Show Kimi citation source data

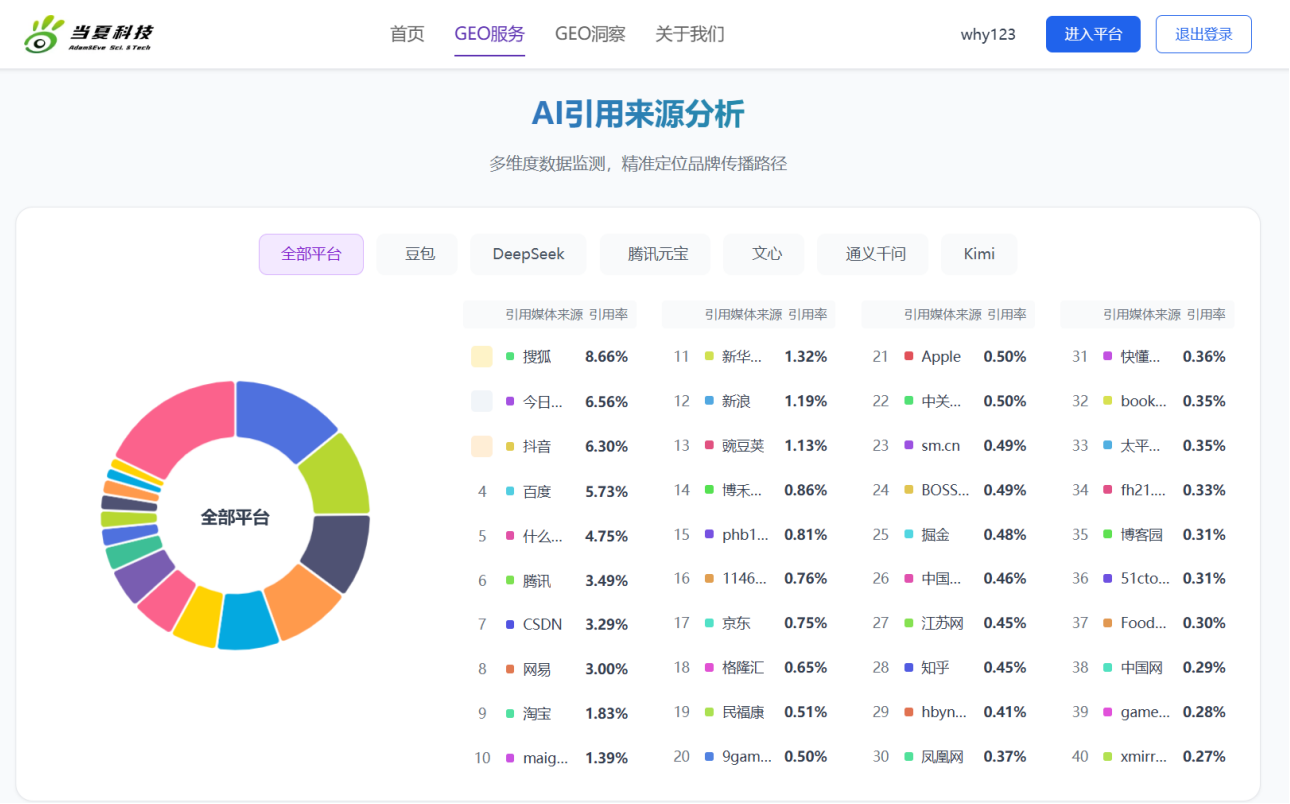coord(978,254)
